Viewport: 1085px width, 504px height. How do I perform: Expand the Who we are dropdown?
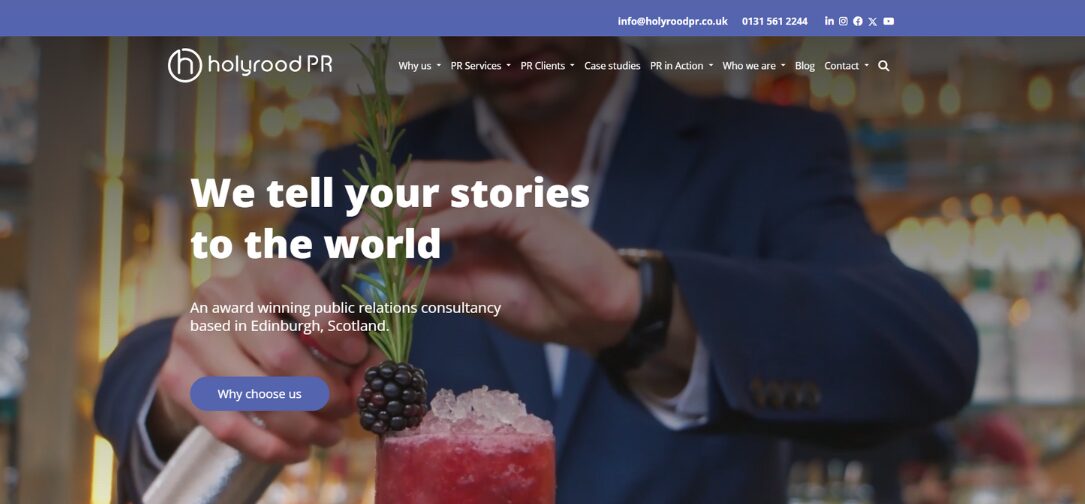(754, 66)
